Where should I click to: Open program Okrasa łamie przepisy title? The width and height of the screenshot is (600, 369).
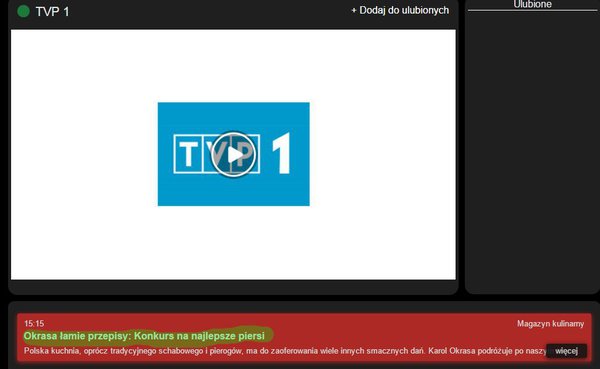pyautogui.click(x=144, y=336)
